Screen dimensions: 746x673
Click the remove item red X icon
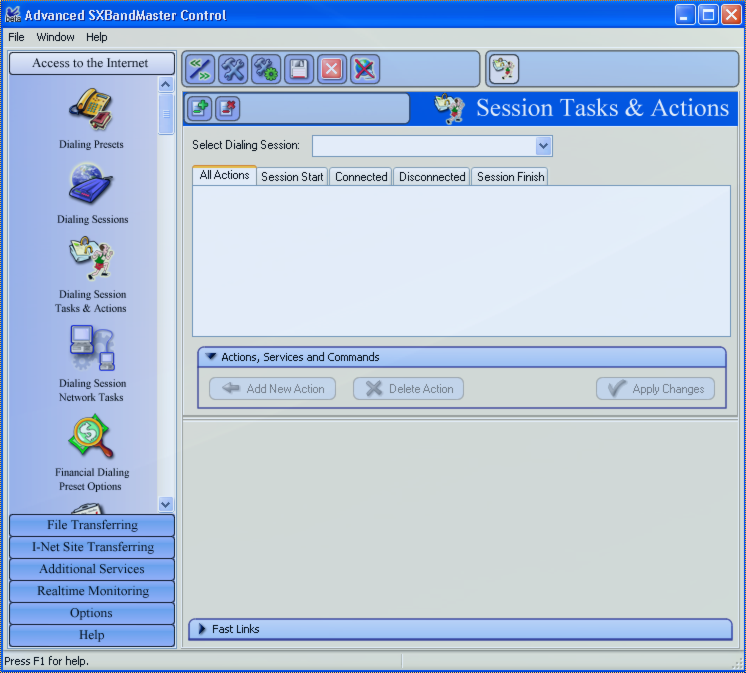point(227,108)
